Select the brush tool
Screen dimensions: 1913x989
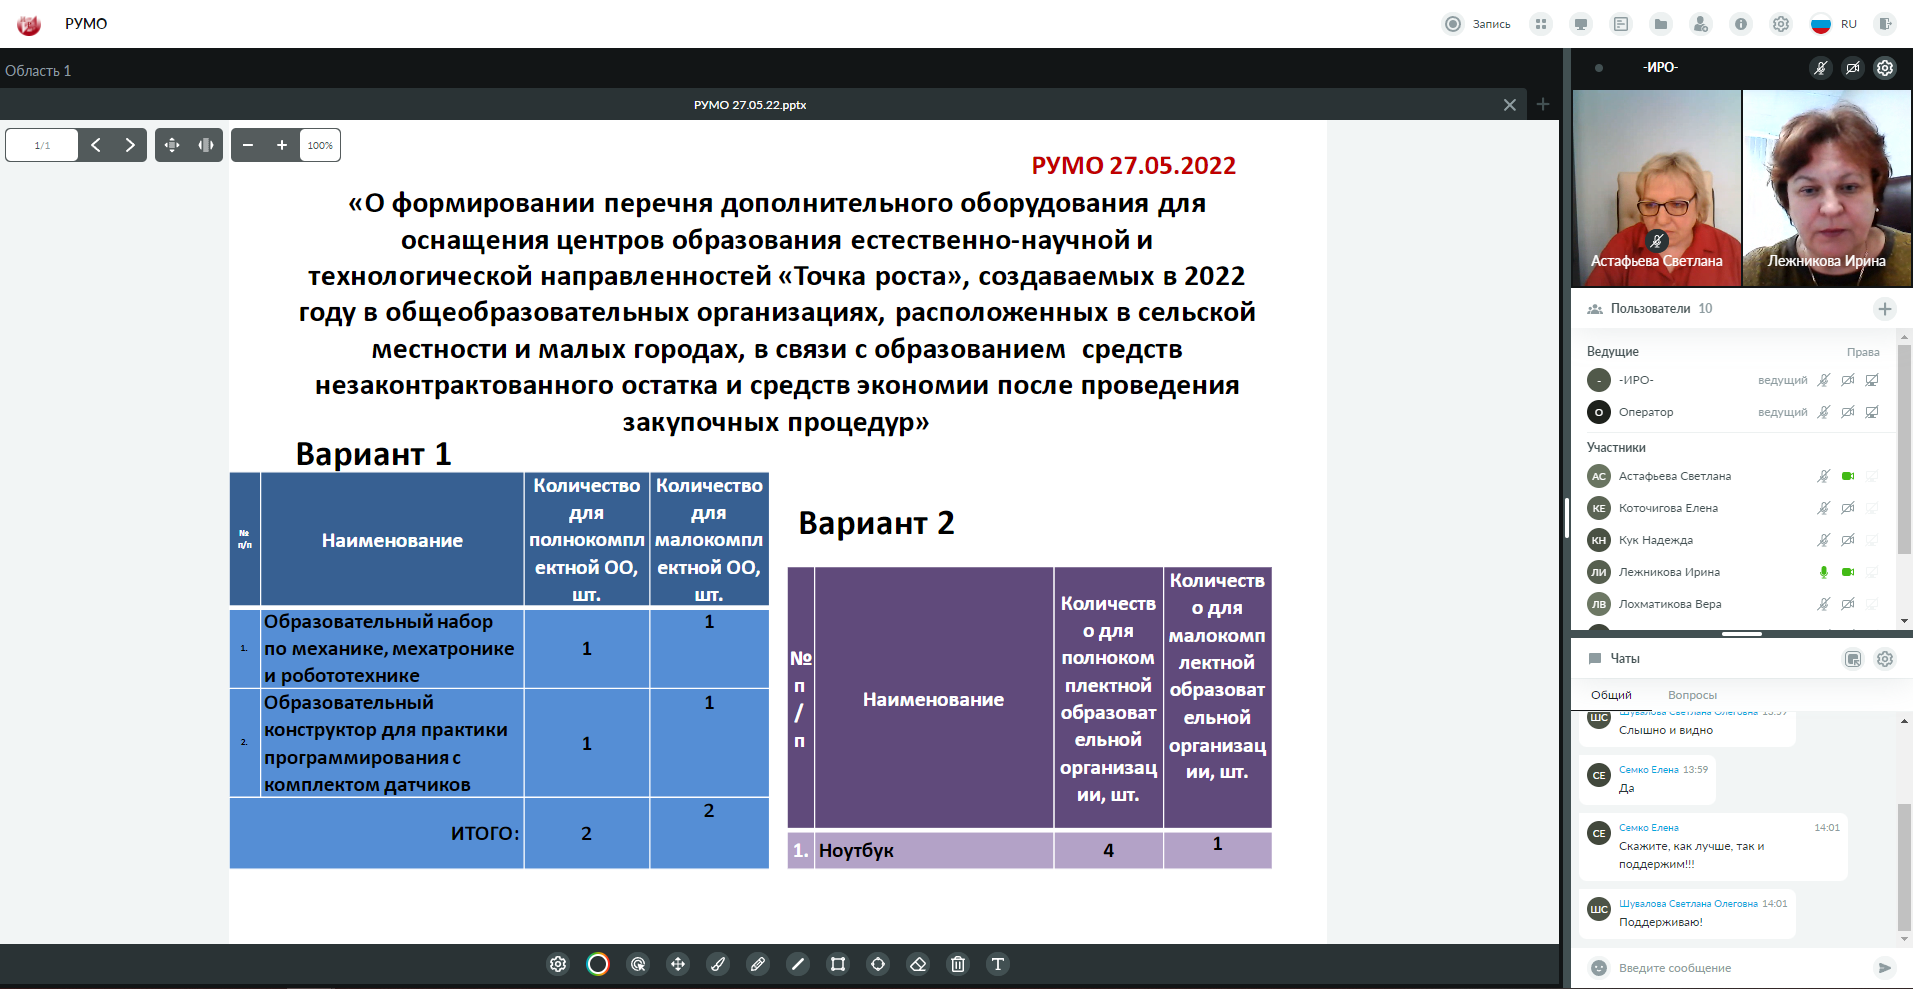(x=718, y=964)
